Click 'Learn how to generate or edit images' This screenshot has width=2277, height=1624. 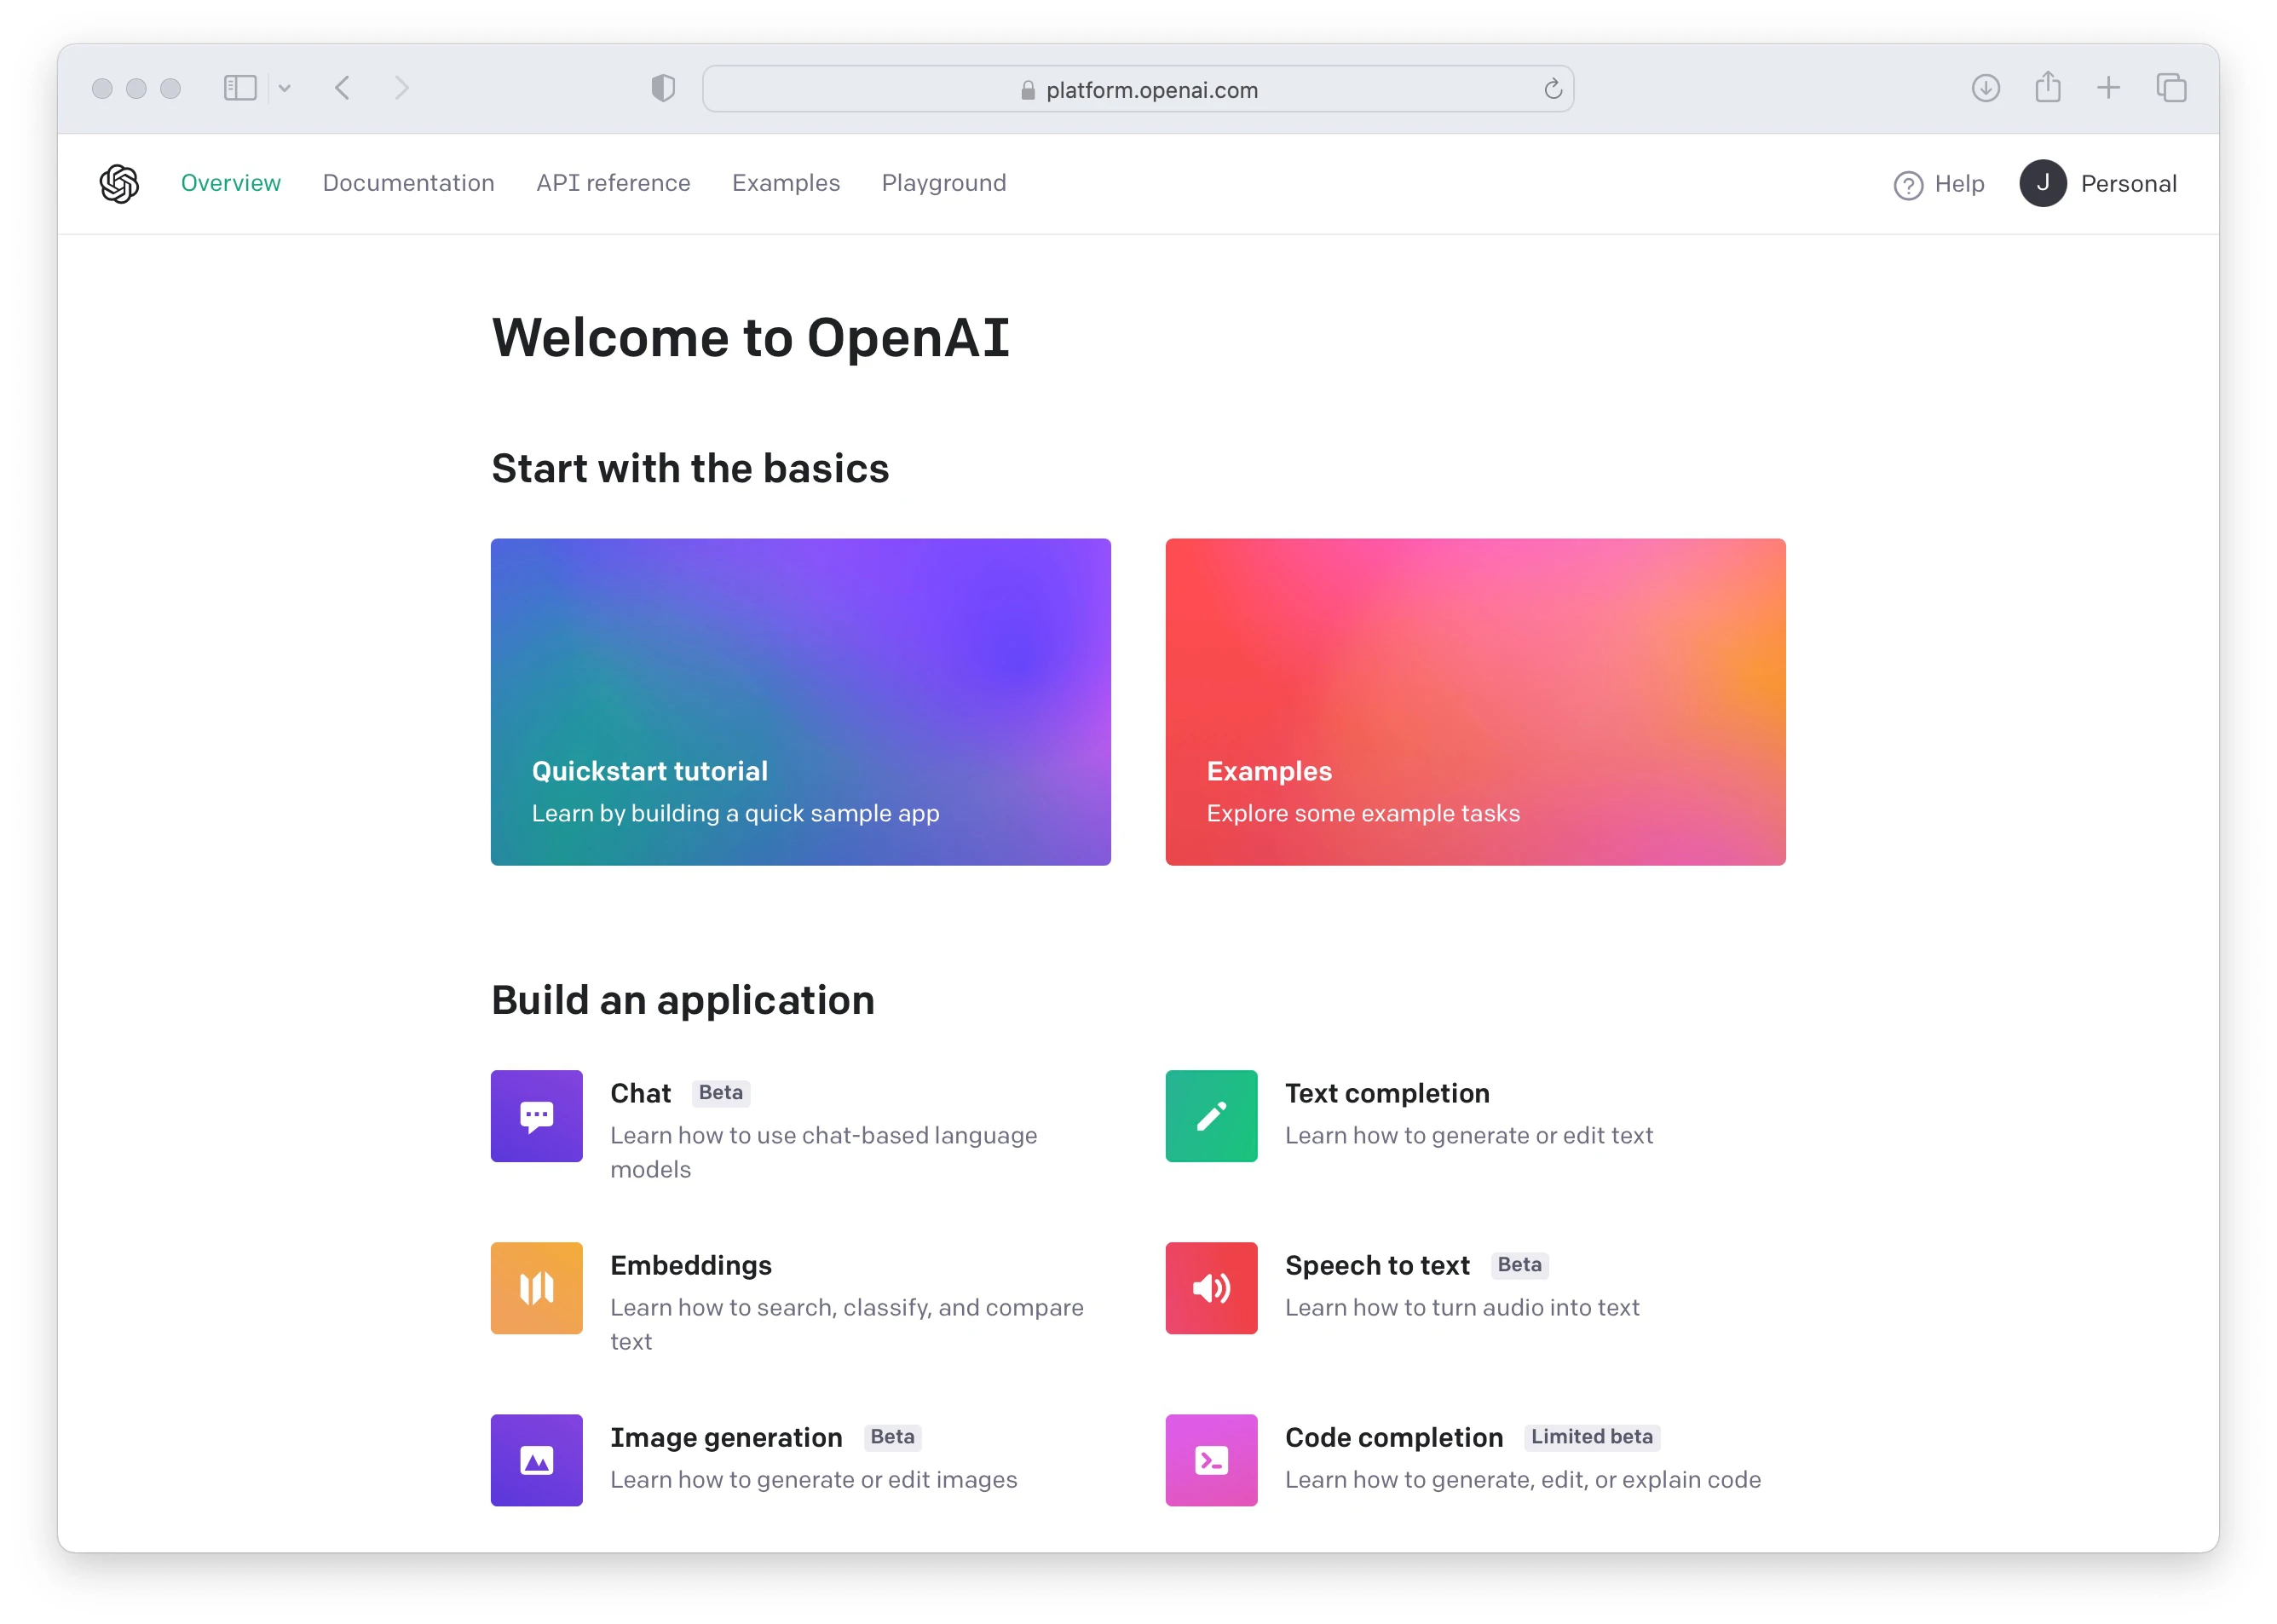813,1479
